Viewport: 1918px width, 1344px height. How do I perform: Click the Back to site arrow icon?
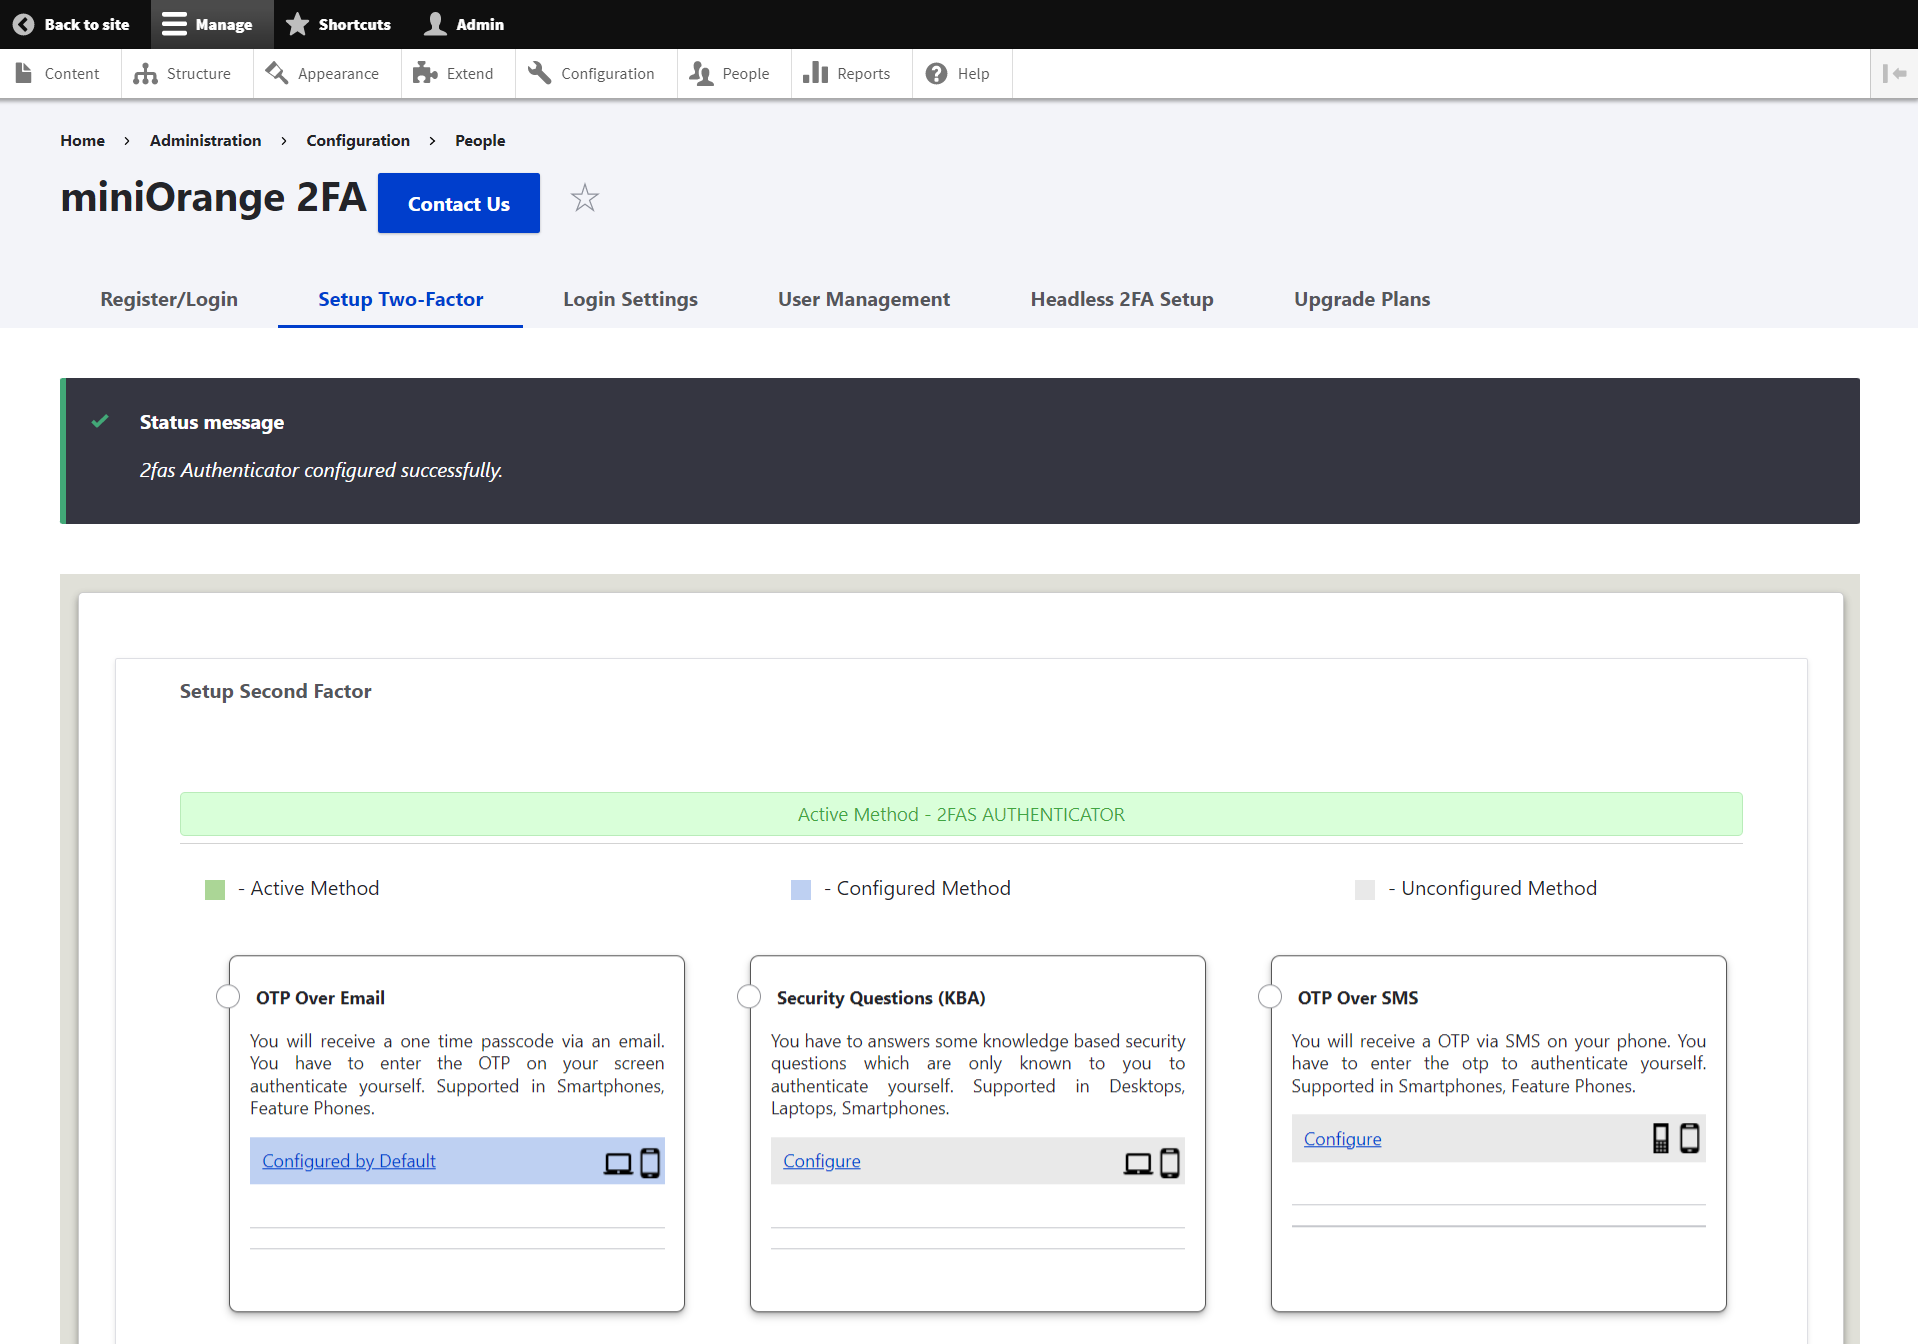pos(23,23)
